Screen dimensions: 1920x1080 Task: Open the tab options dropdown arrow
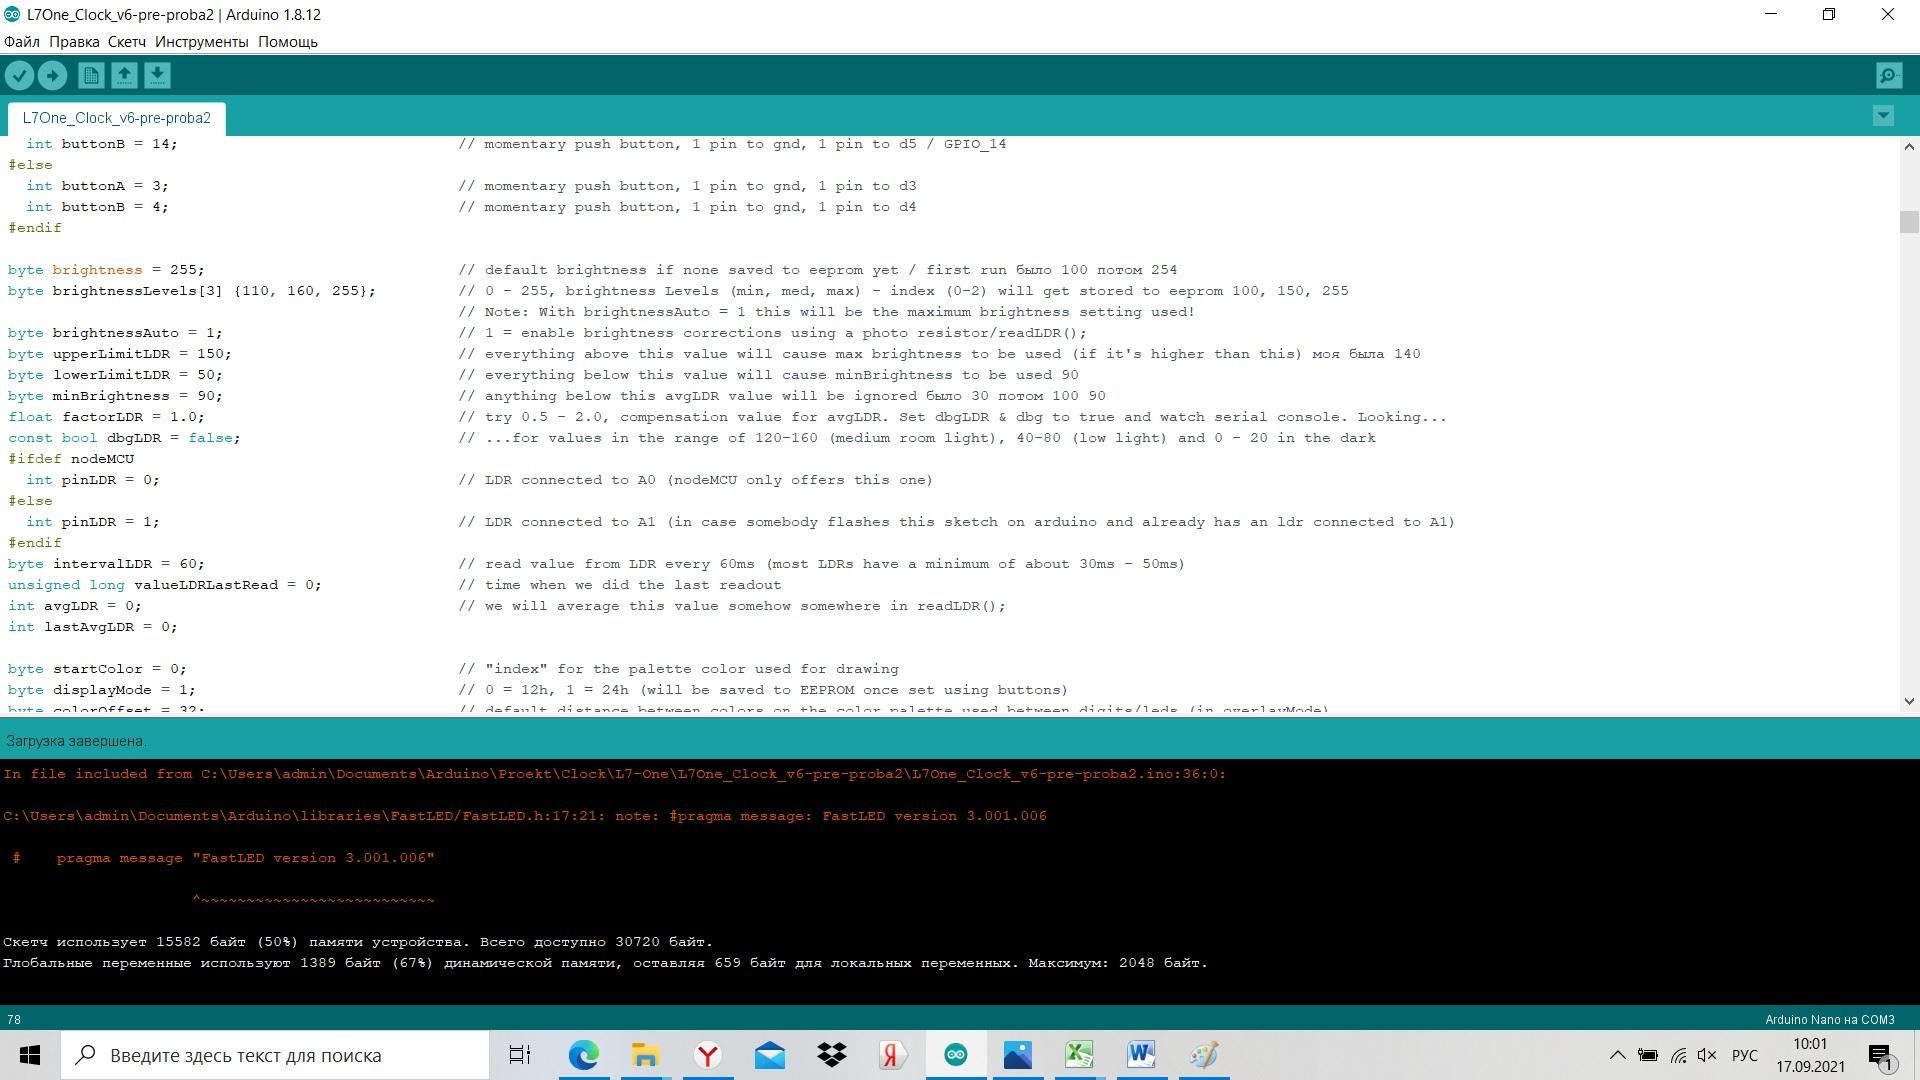click(x=1883, y=116)
